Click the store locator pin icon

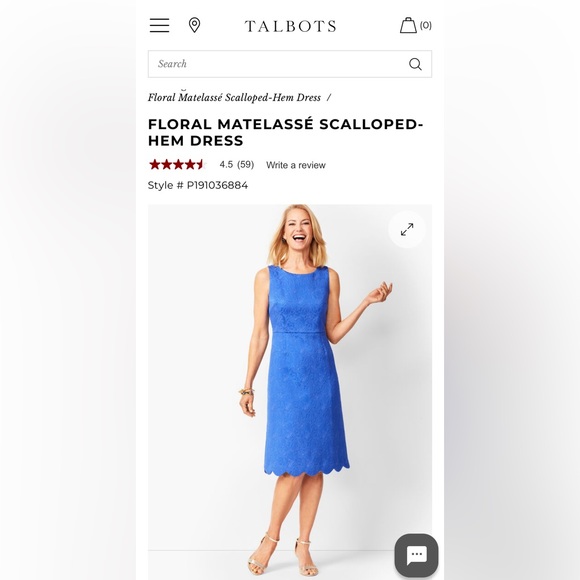coord(195,25)
